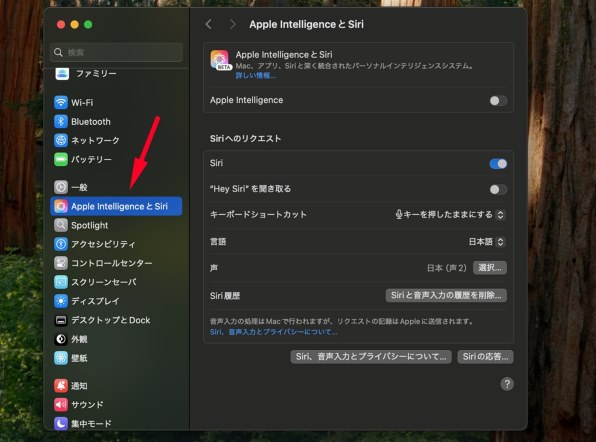Open the Wi-Fi settings icon
This screenshot has height=442, width=596.
[x=61, y=102]
